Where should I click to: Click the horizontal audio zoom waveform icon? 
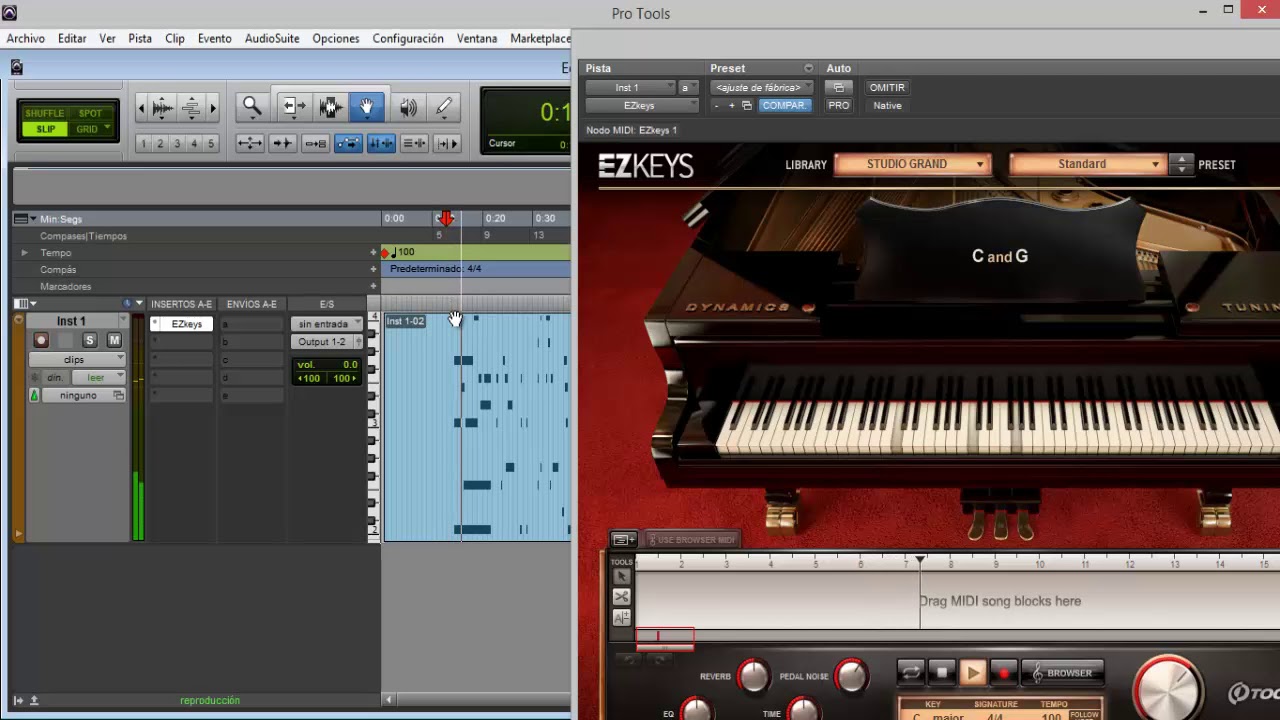pyautogui.click(x=162, y=108)
